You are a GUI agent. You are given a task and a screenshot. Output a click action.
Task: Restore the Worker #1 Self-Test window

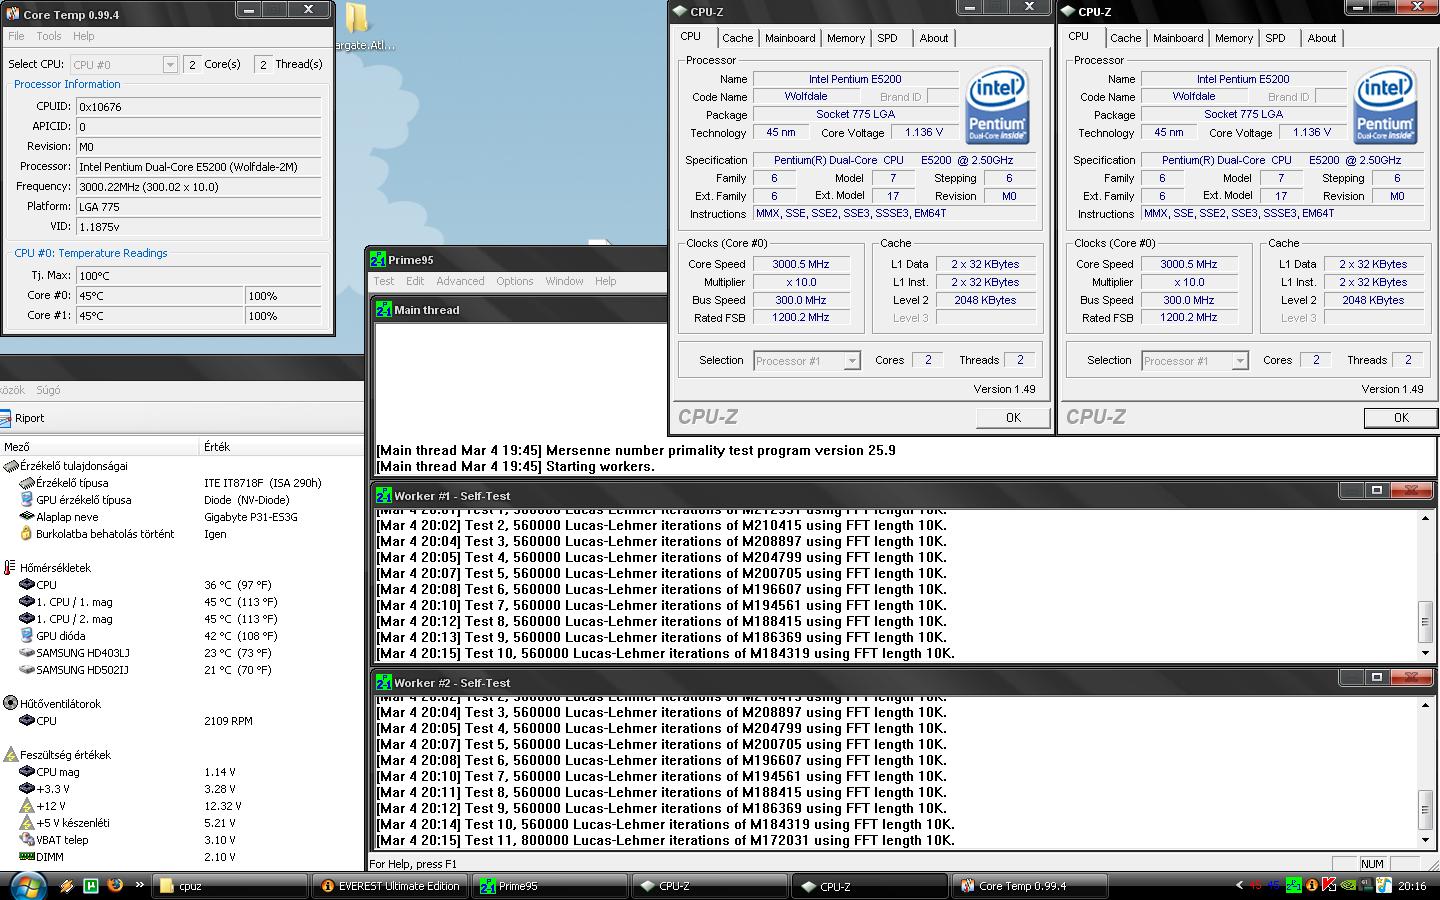[x=1376, y=490]
